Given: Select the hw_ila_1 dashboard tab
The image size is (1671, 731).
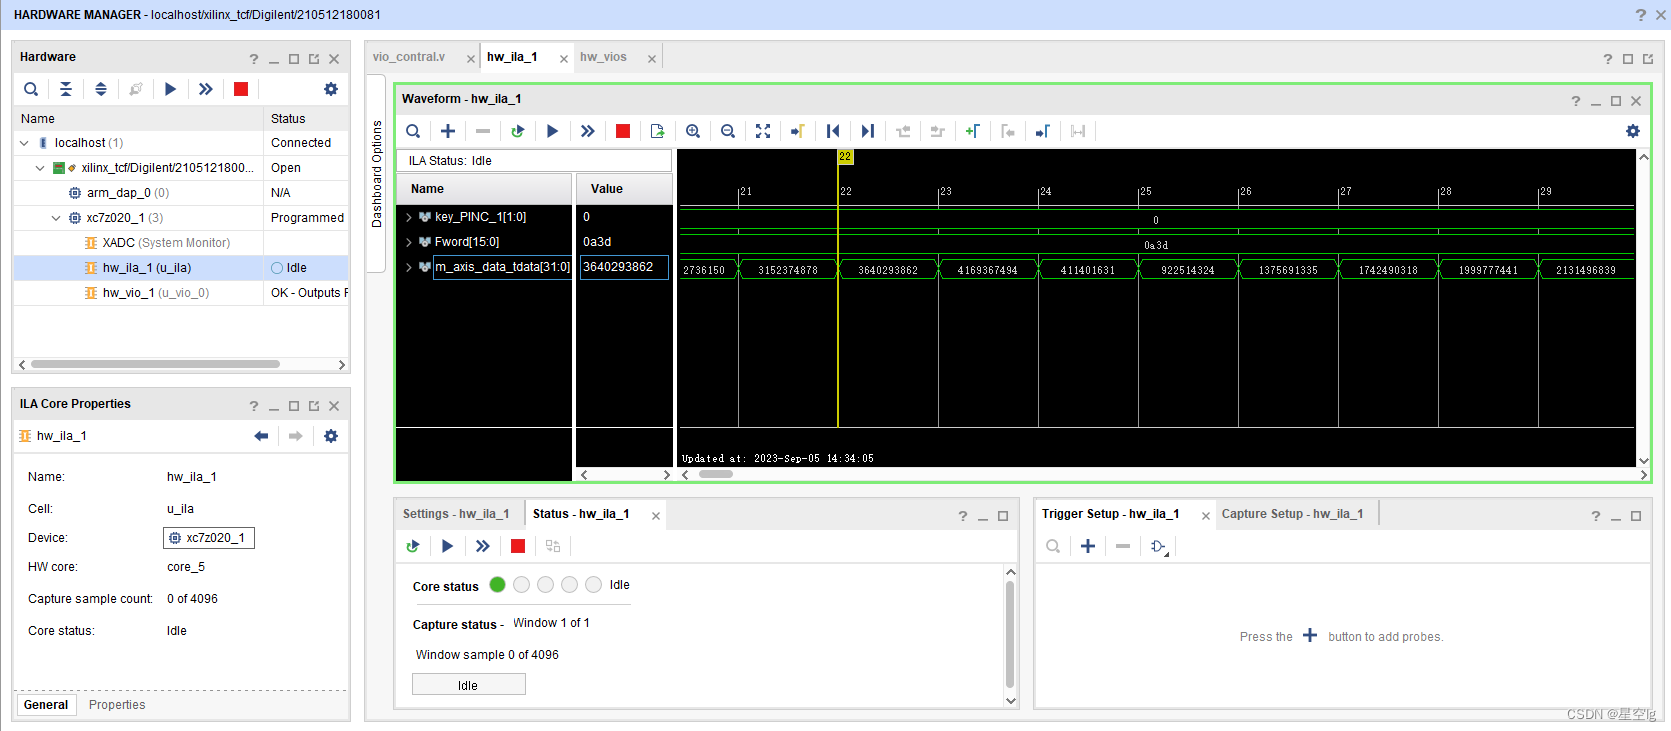Looking at the screenshot, I should pos(512,57).
